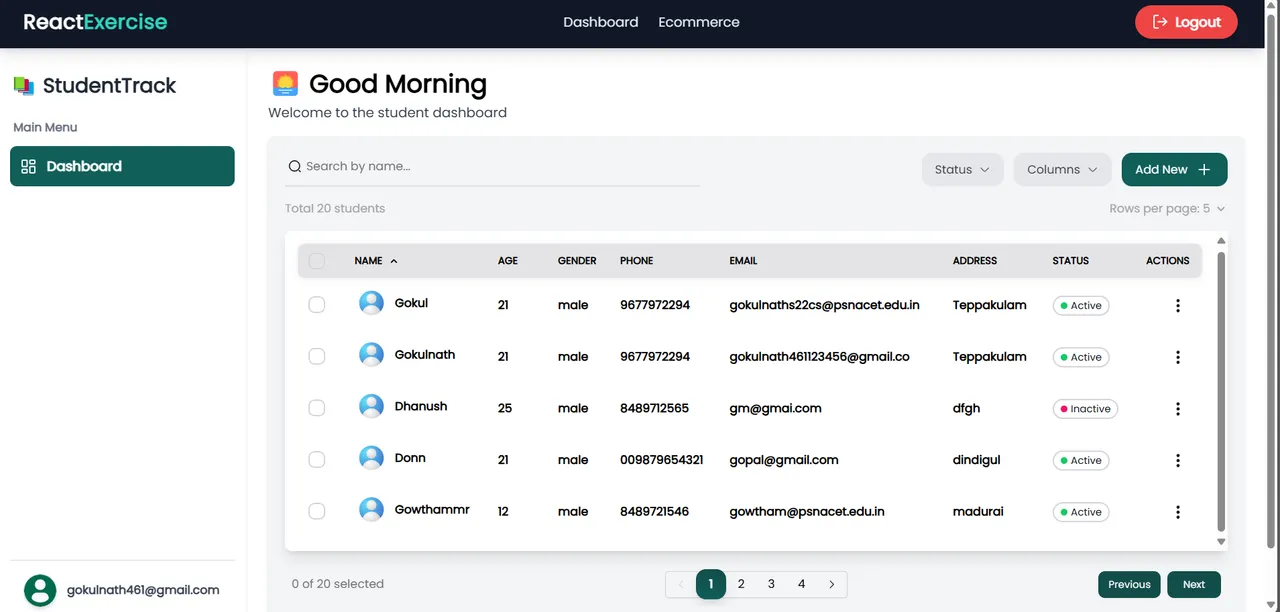Tick the checkbox for Donn

click(x=317, y=460)
